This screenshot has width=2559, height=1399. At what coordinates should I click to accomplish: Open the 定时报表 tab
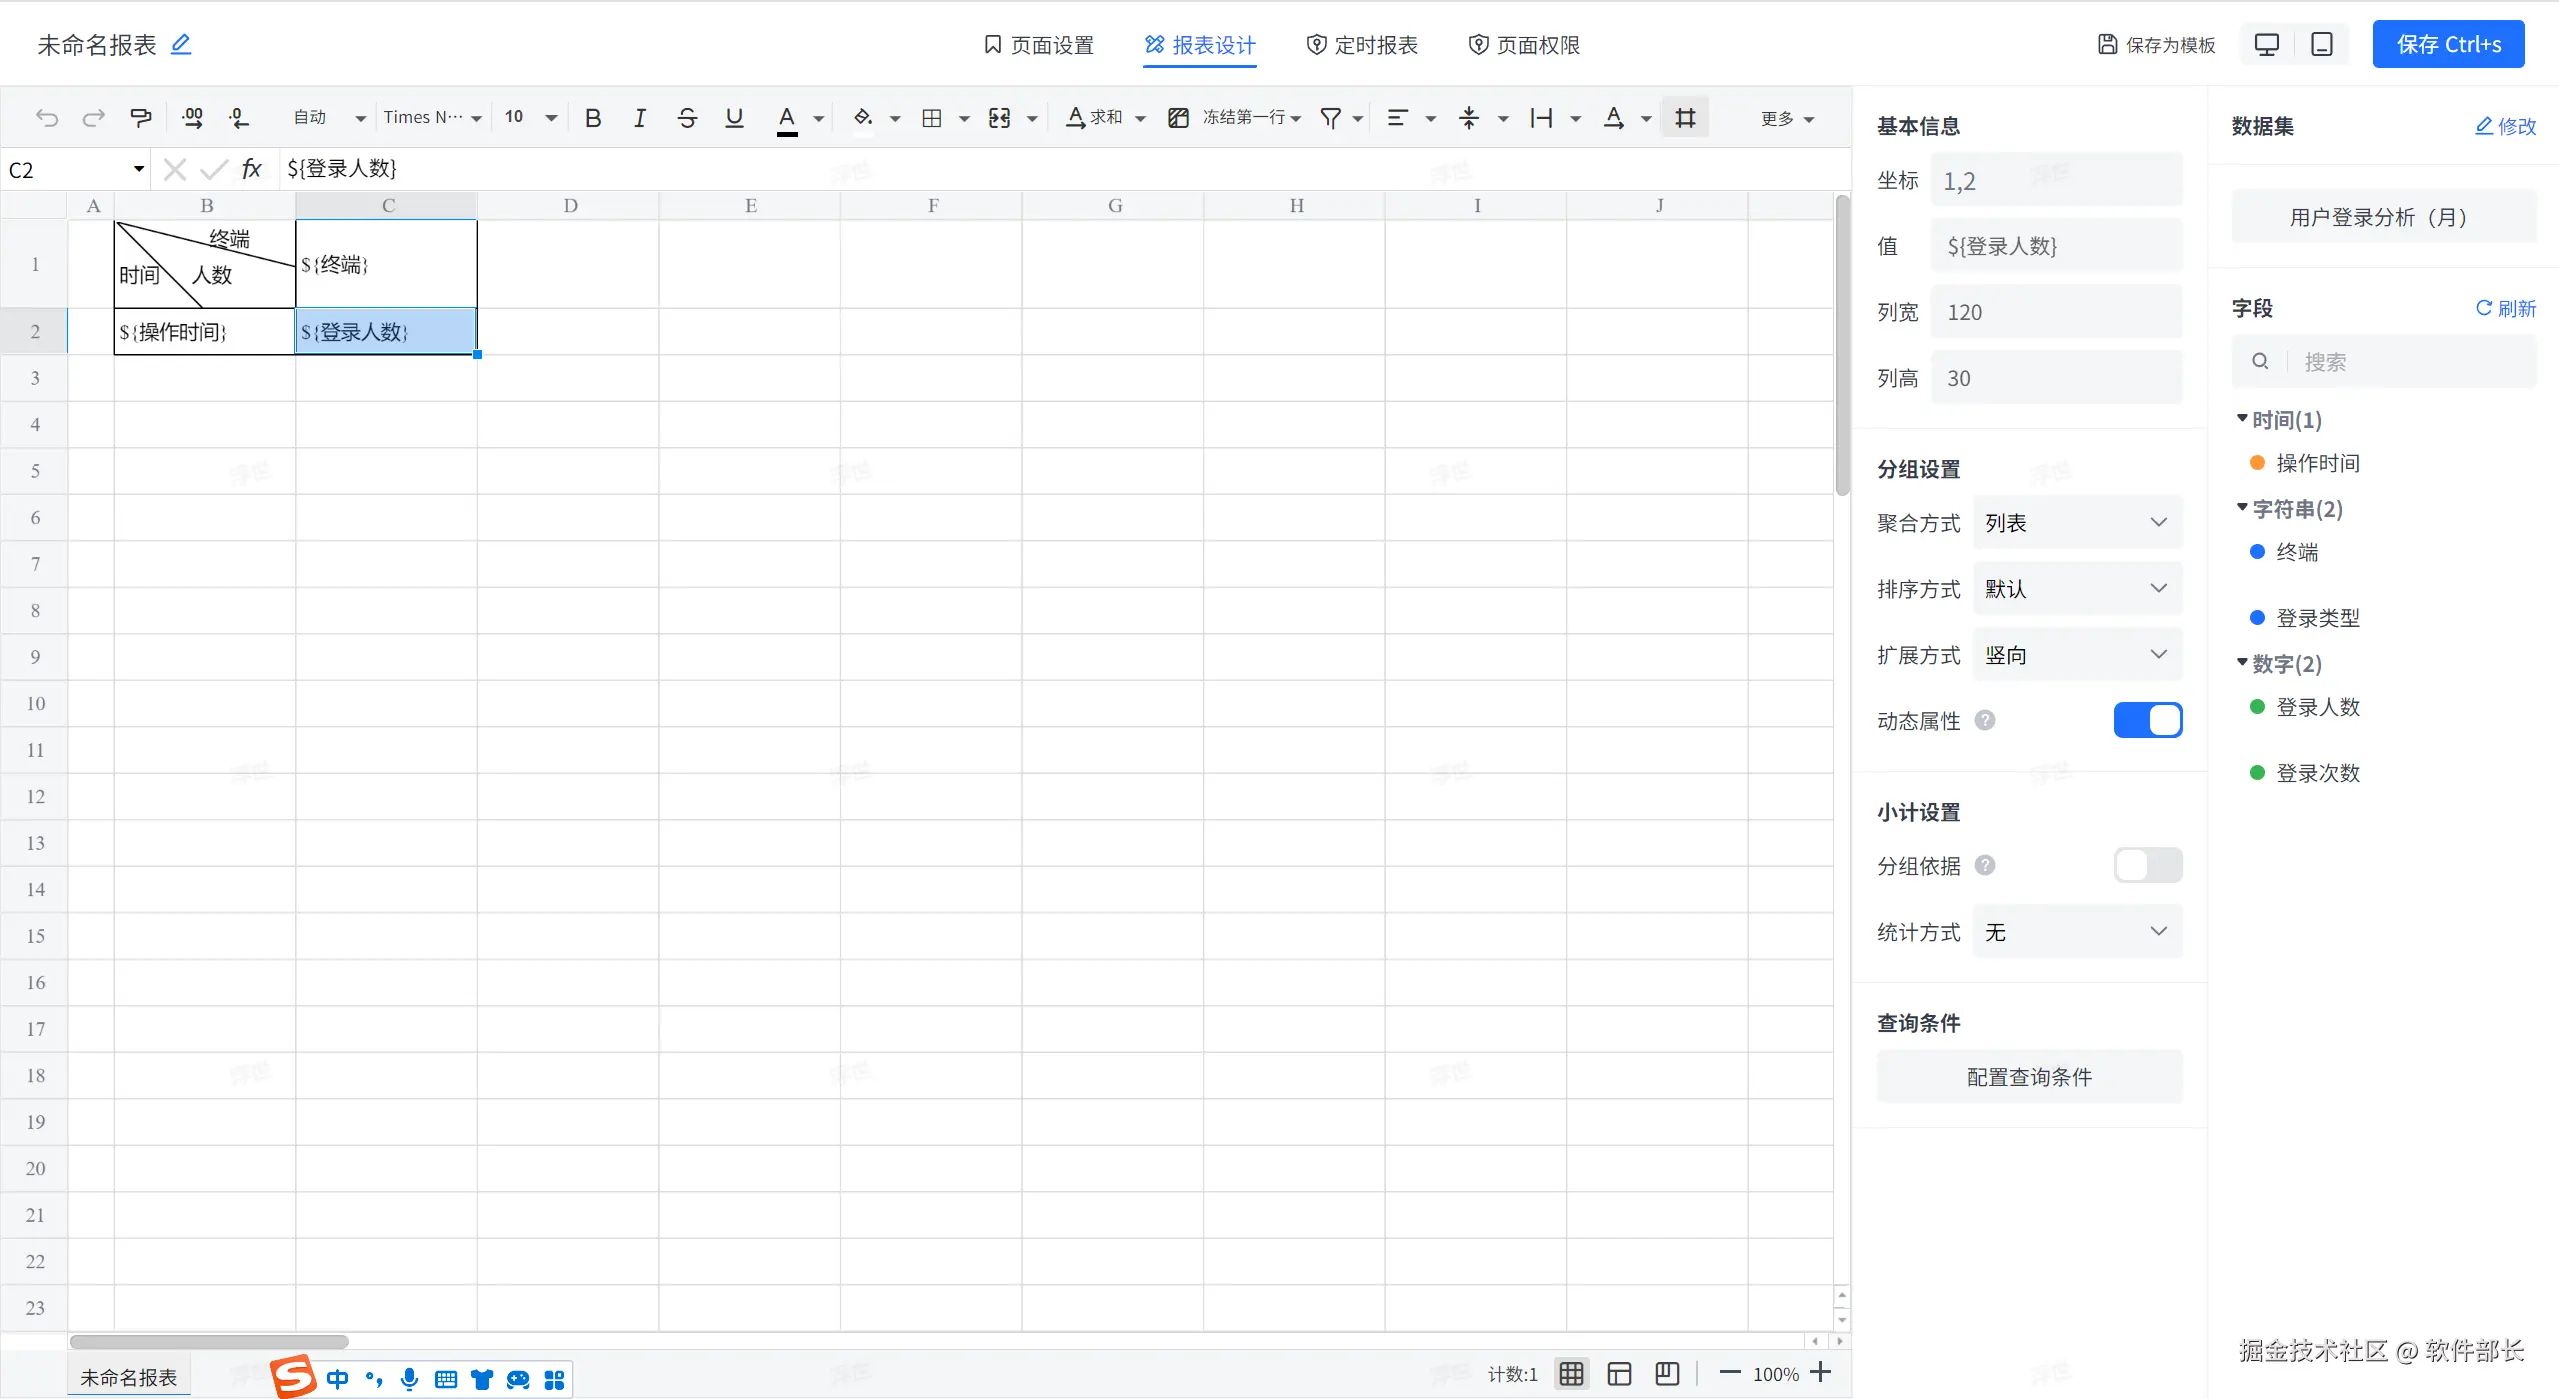click(x=1362, y=45)
